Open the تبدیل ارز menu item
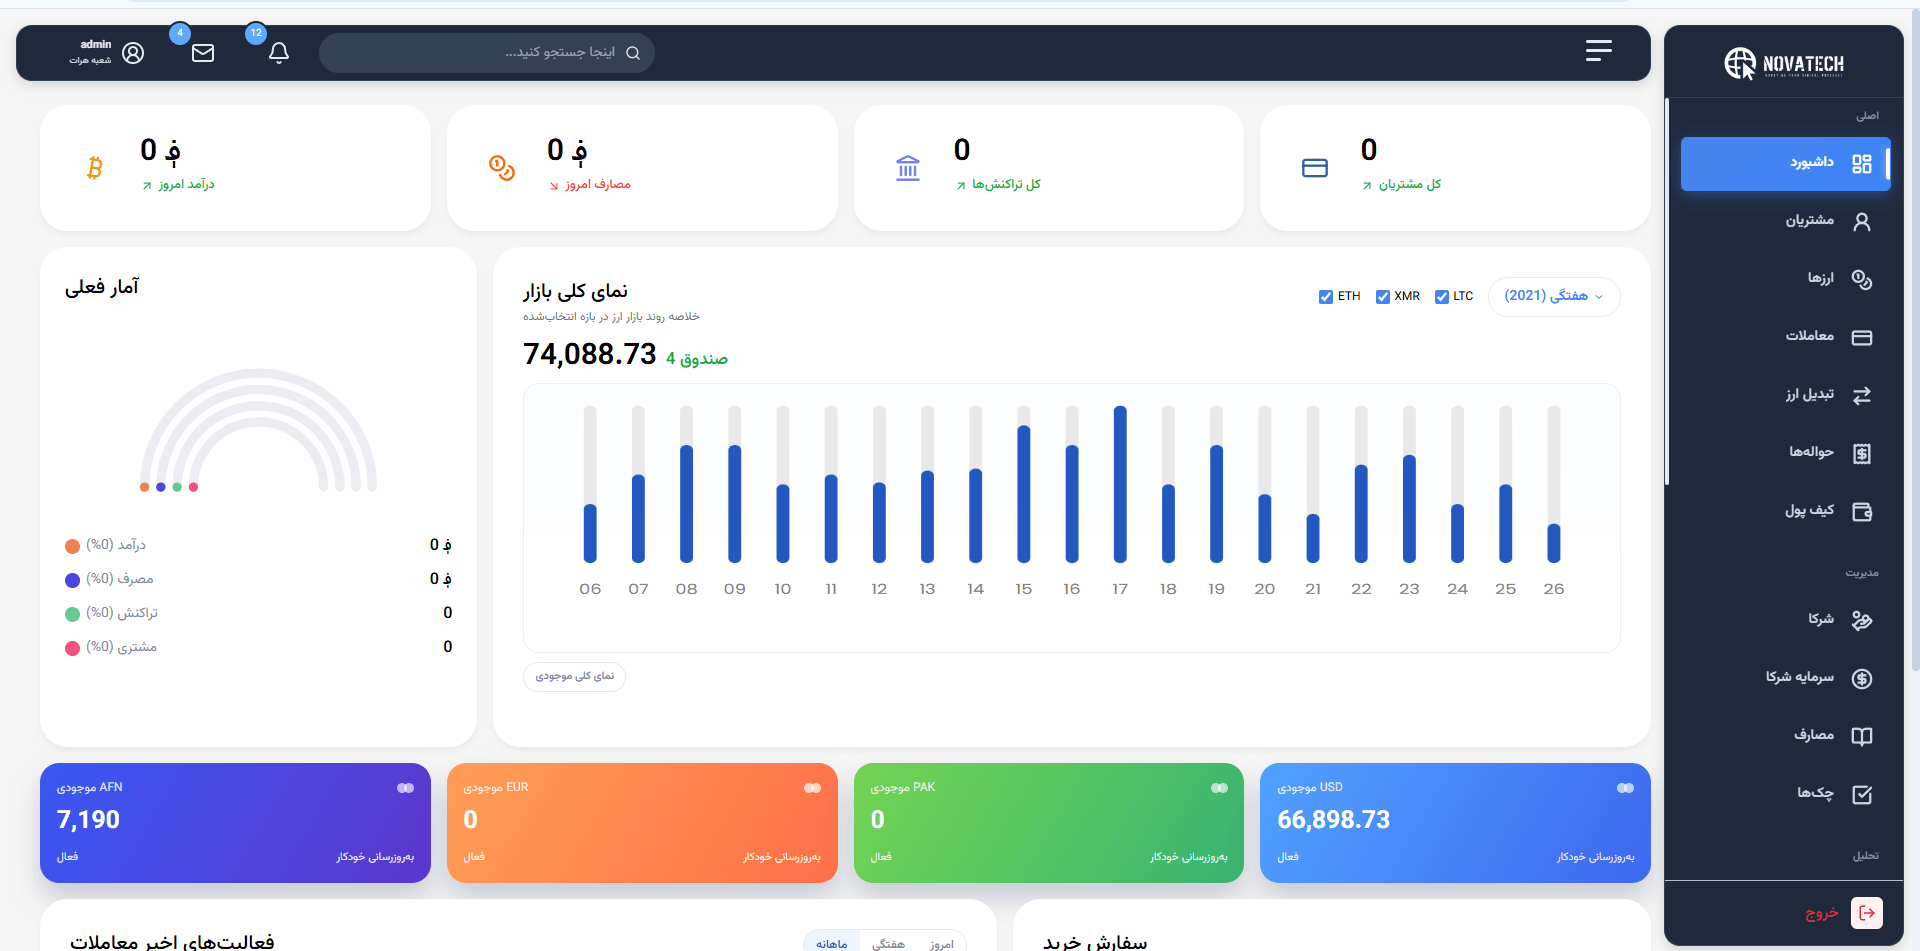The width and height of the screenshot is (1920, 951). tap(1786, 396)
